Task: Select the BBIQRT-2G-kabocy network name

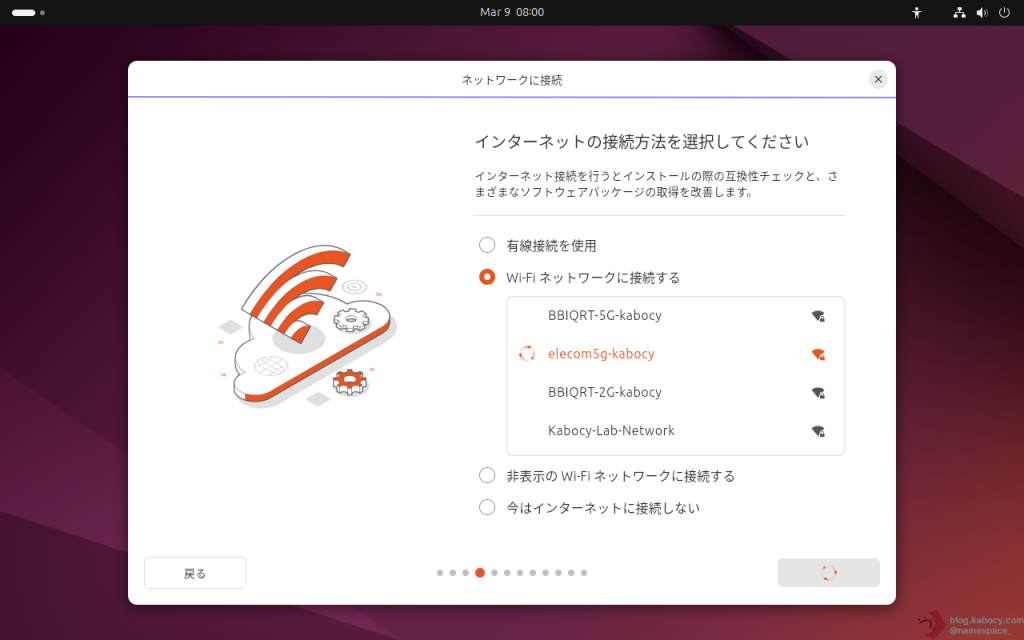Action: pos(605,393)
